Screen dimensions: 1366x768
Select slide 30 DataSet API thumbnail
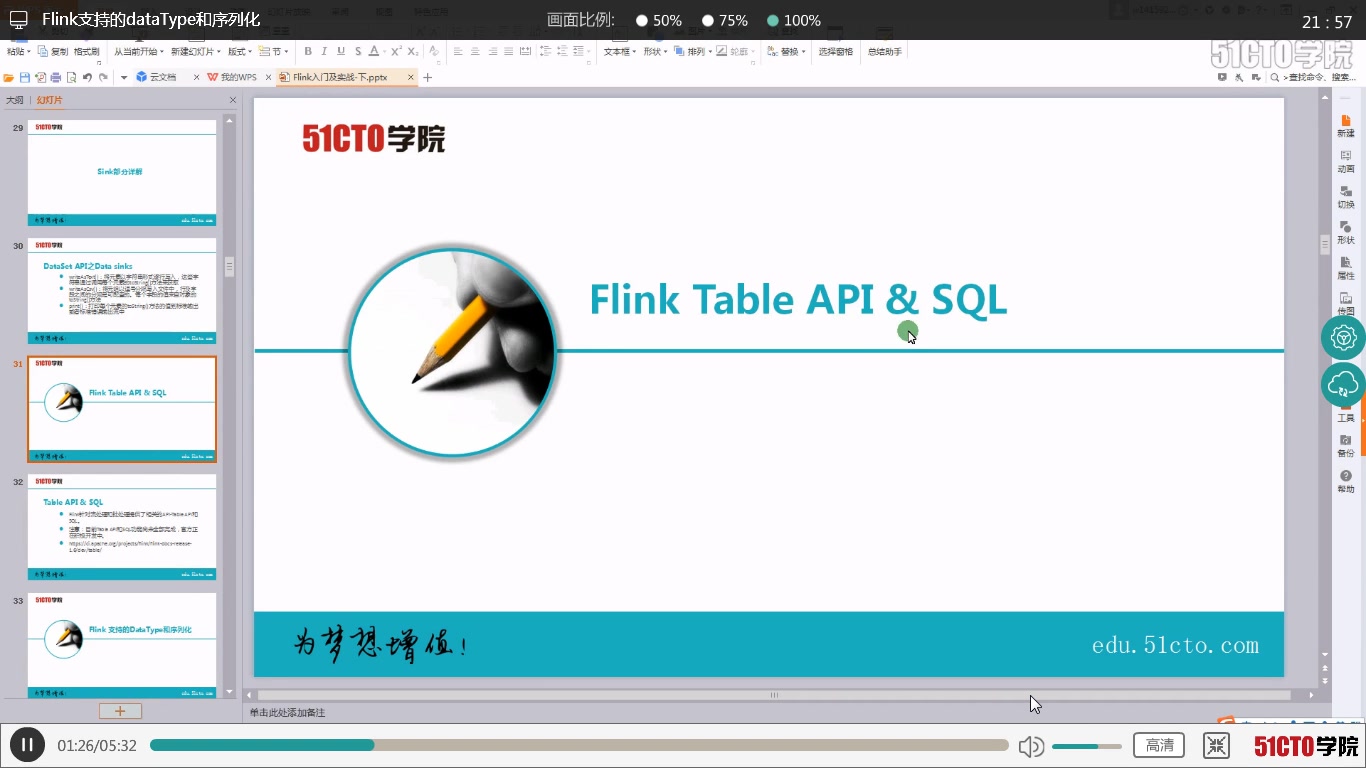coord(122,291)
